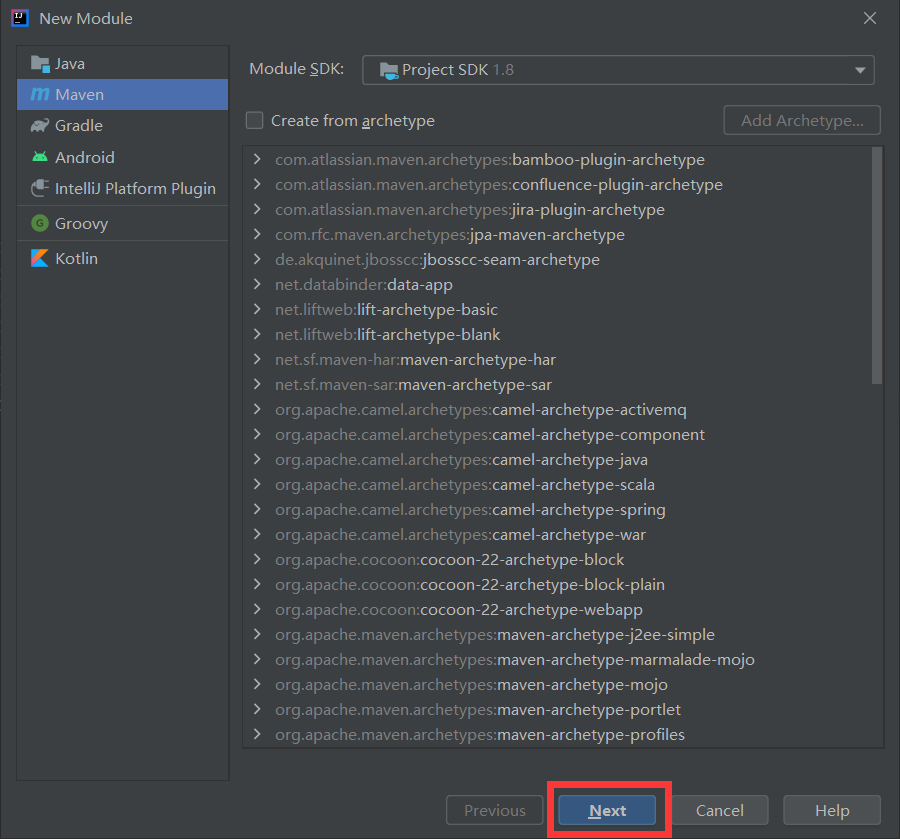
Task: Click the Android robot icon
Action: [x=40, y=157]
